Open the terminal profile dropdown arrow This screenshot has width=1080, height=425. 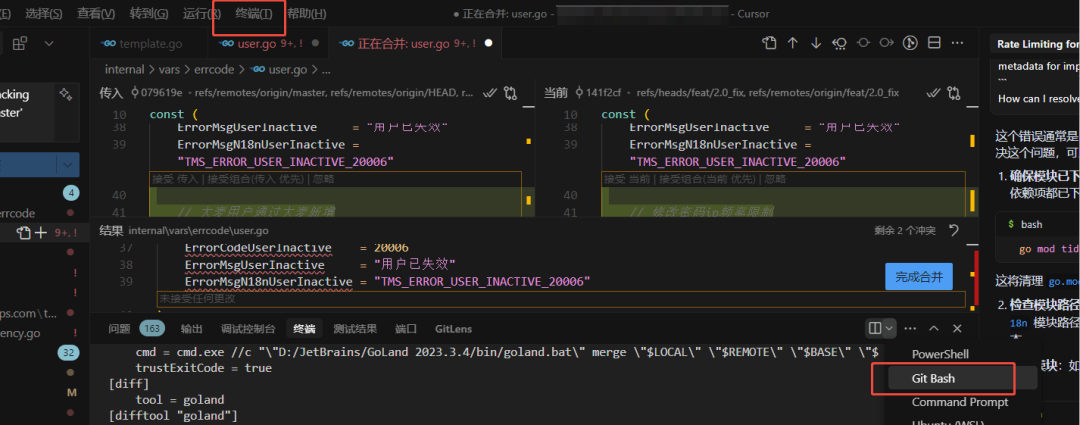(x=889, y=329)
